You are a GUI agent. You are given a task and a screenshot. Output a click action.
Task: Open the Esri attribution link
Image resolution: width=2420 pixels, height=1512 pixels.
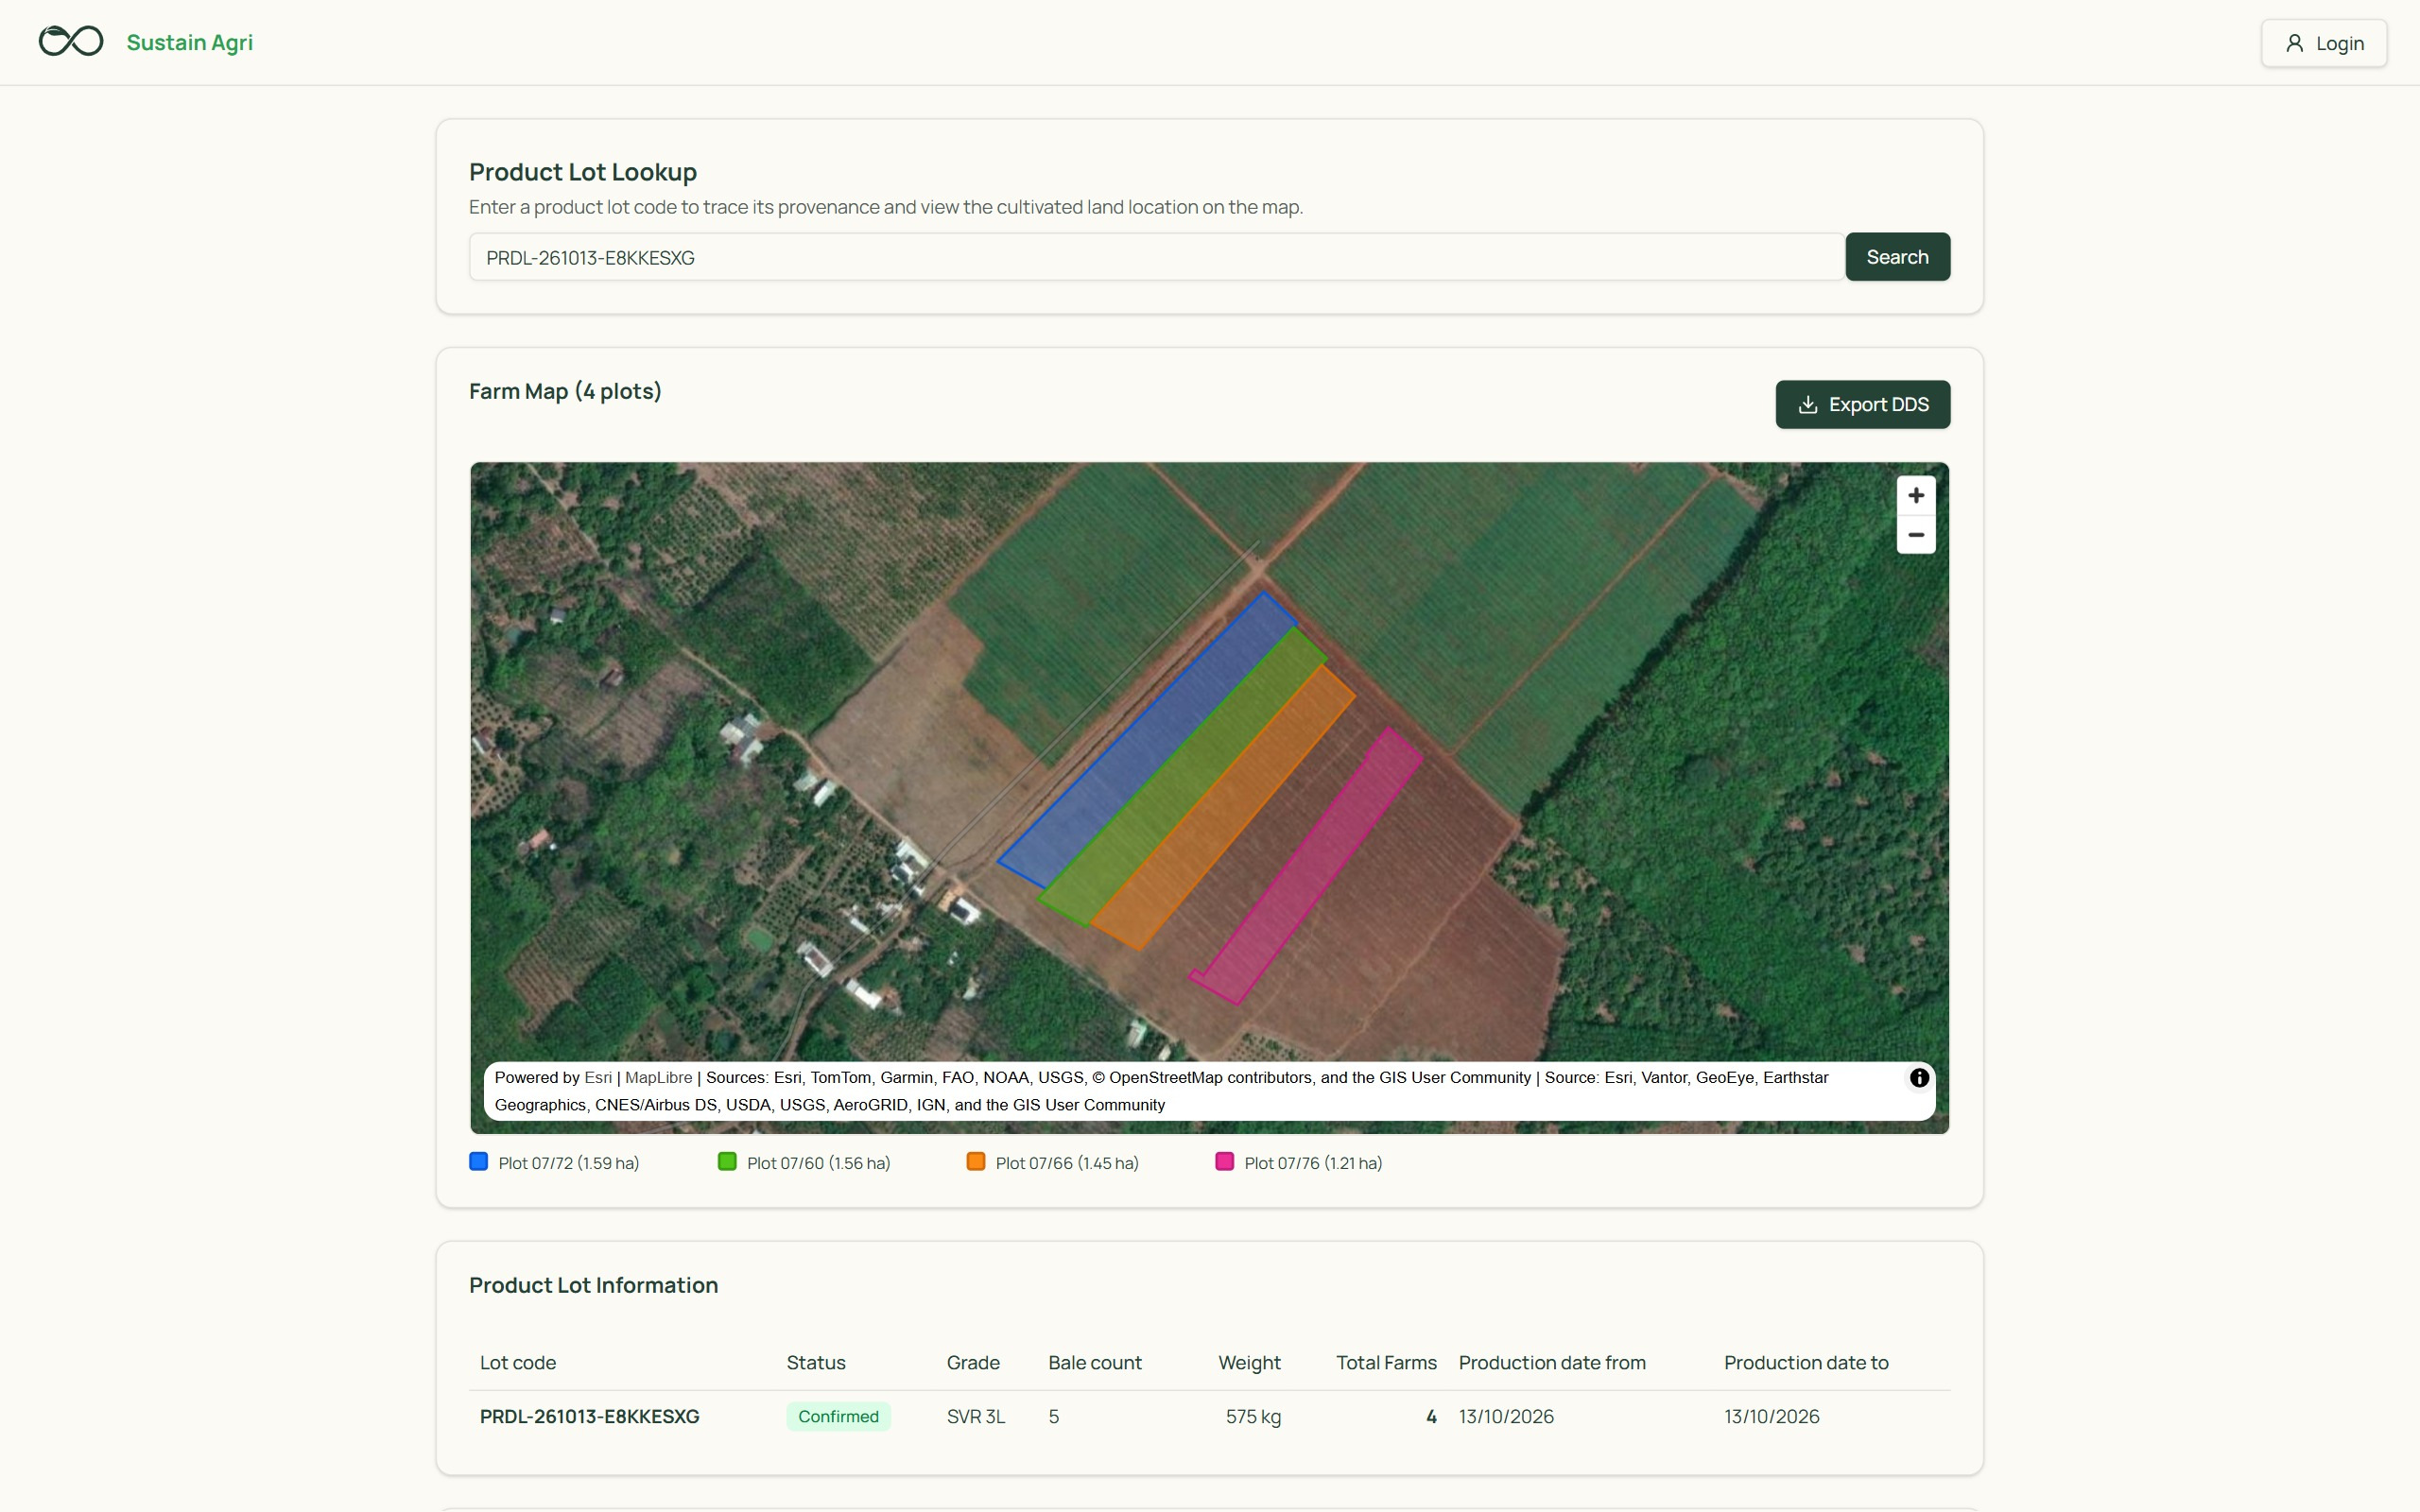point(598,1078)
